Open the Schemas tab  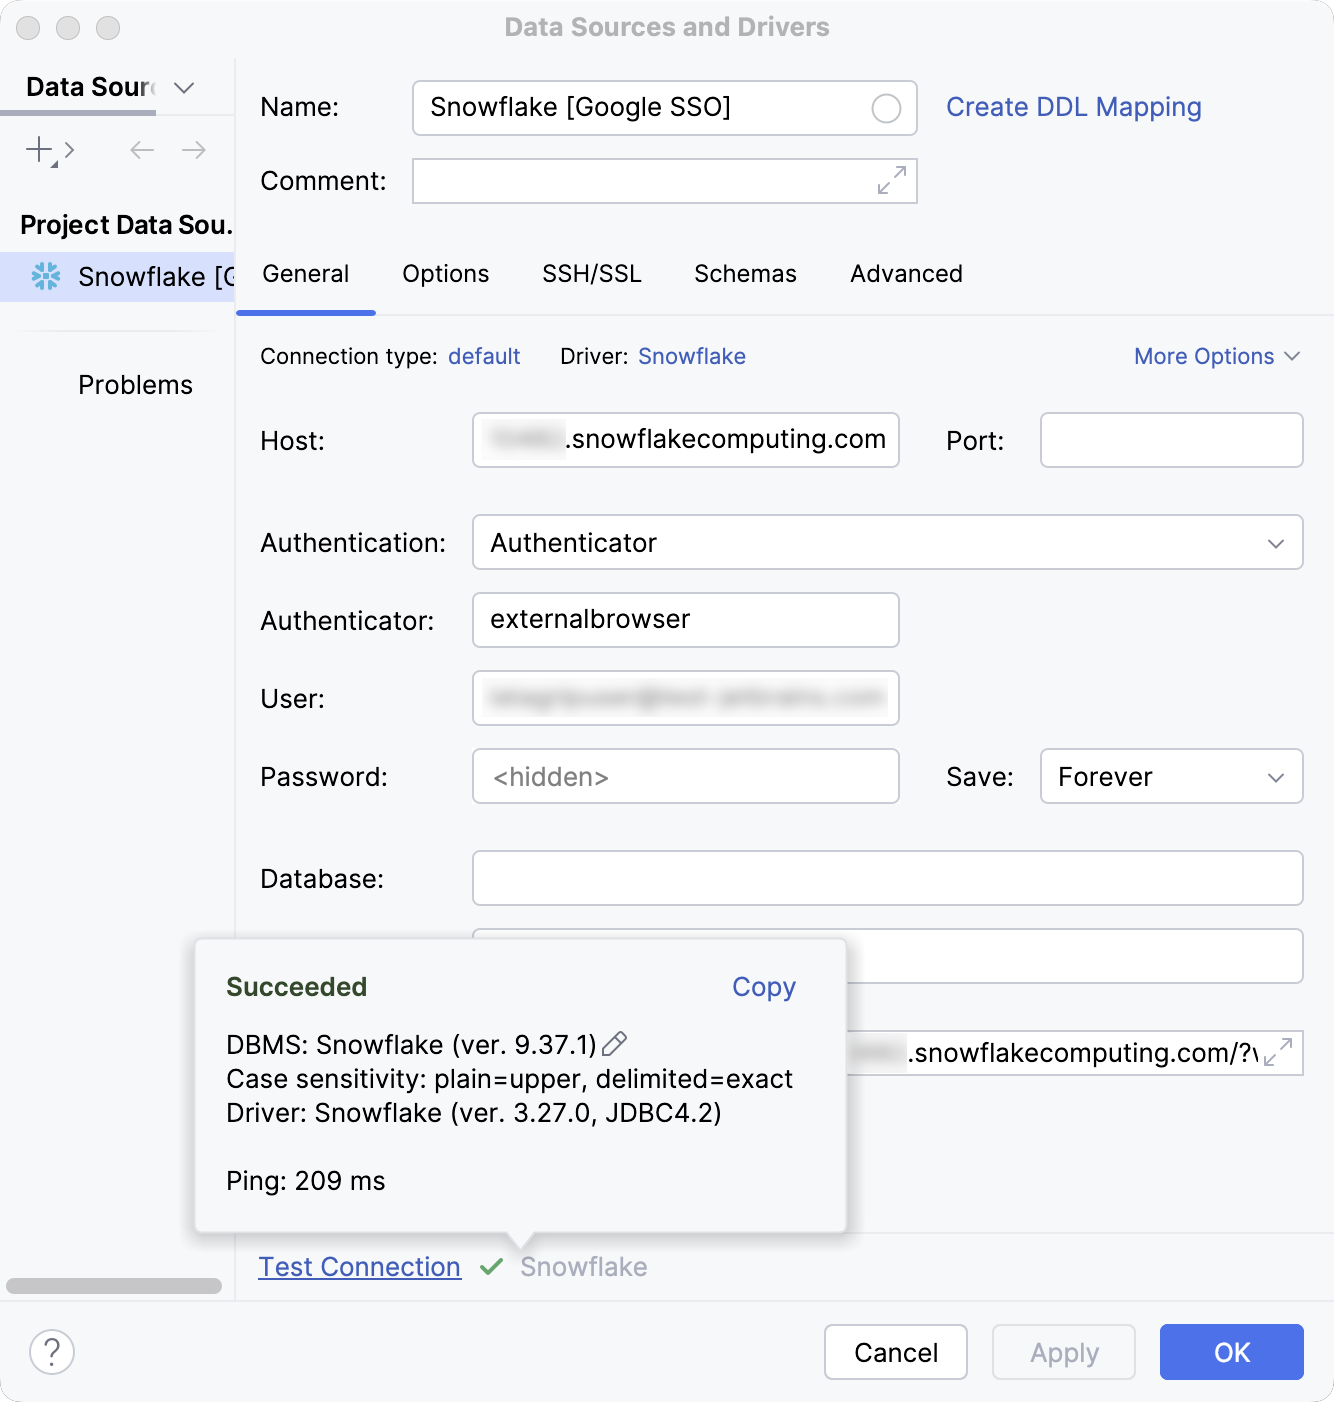point(744,274)
